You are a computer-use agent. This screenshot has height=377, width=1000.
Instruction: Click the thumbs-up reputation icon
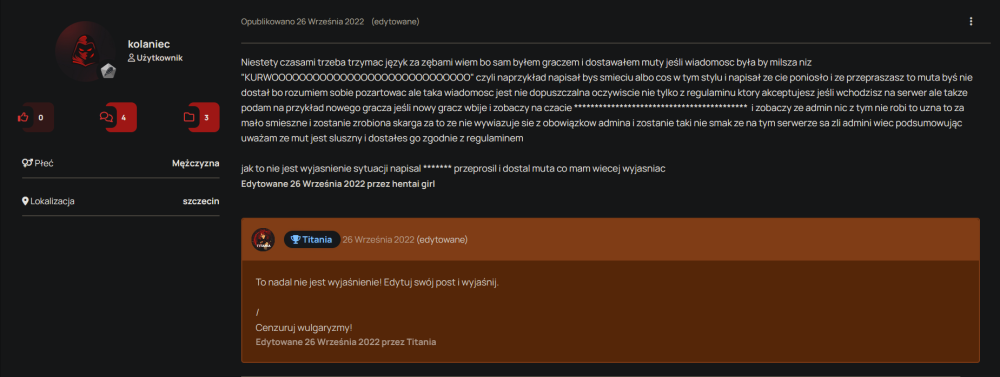[x=24, y=117]
